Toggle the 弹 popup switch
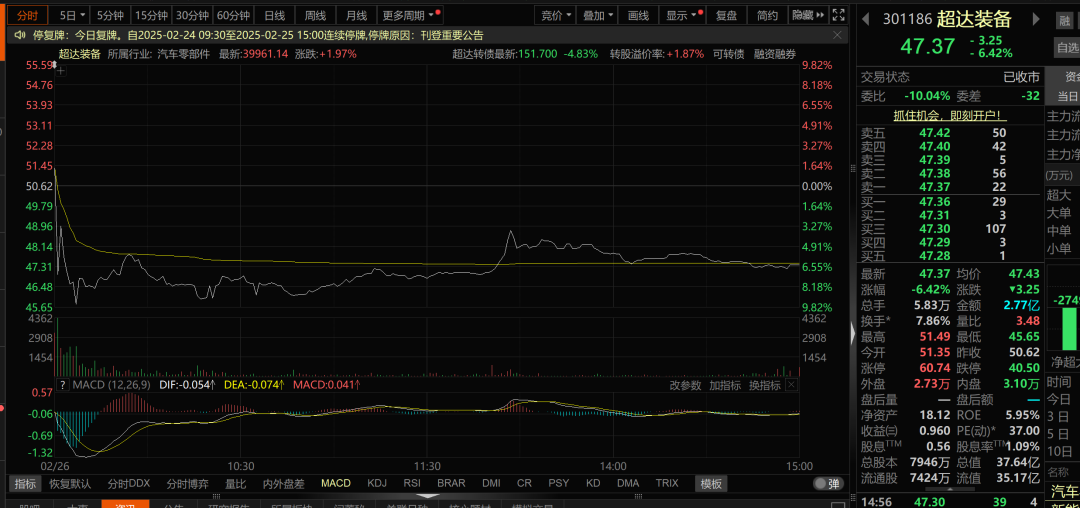Viewport: 1080px width, 508px height. coord(827,483)
